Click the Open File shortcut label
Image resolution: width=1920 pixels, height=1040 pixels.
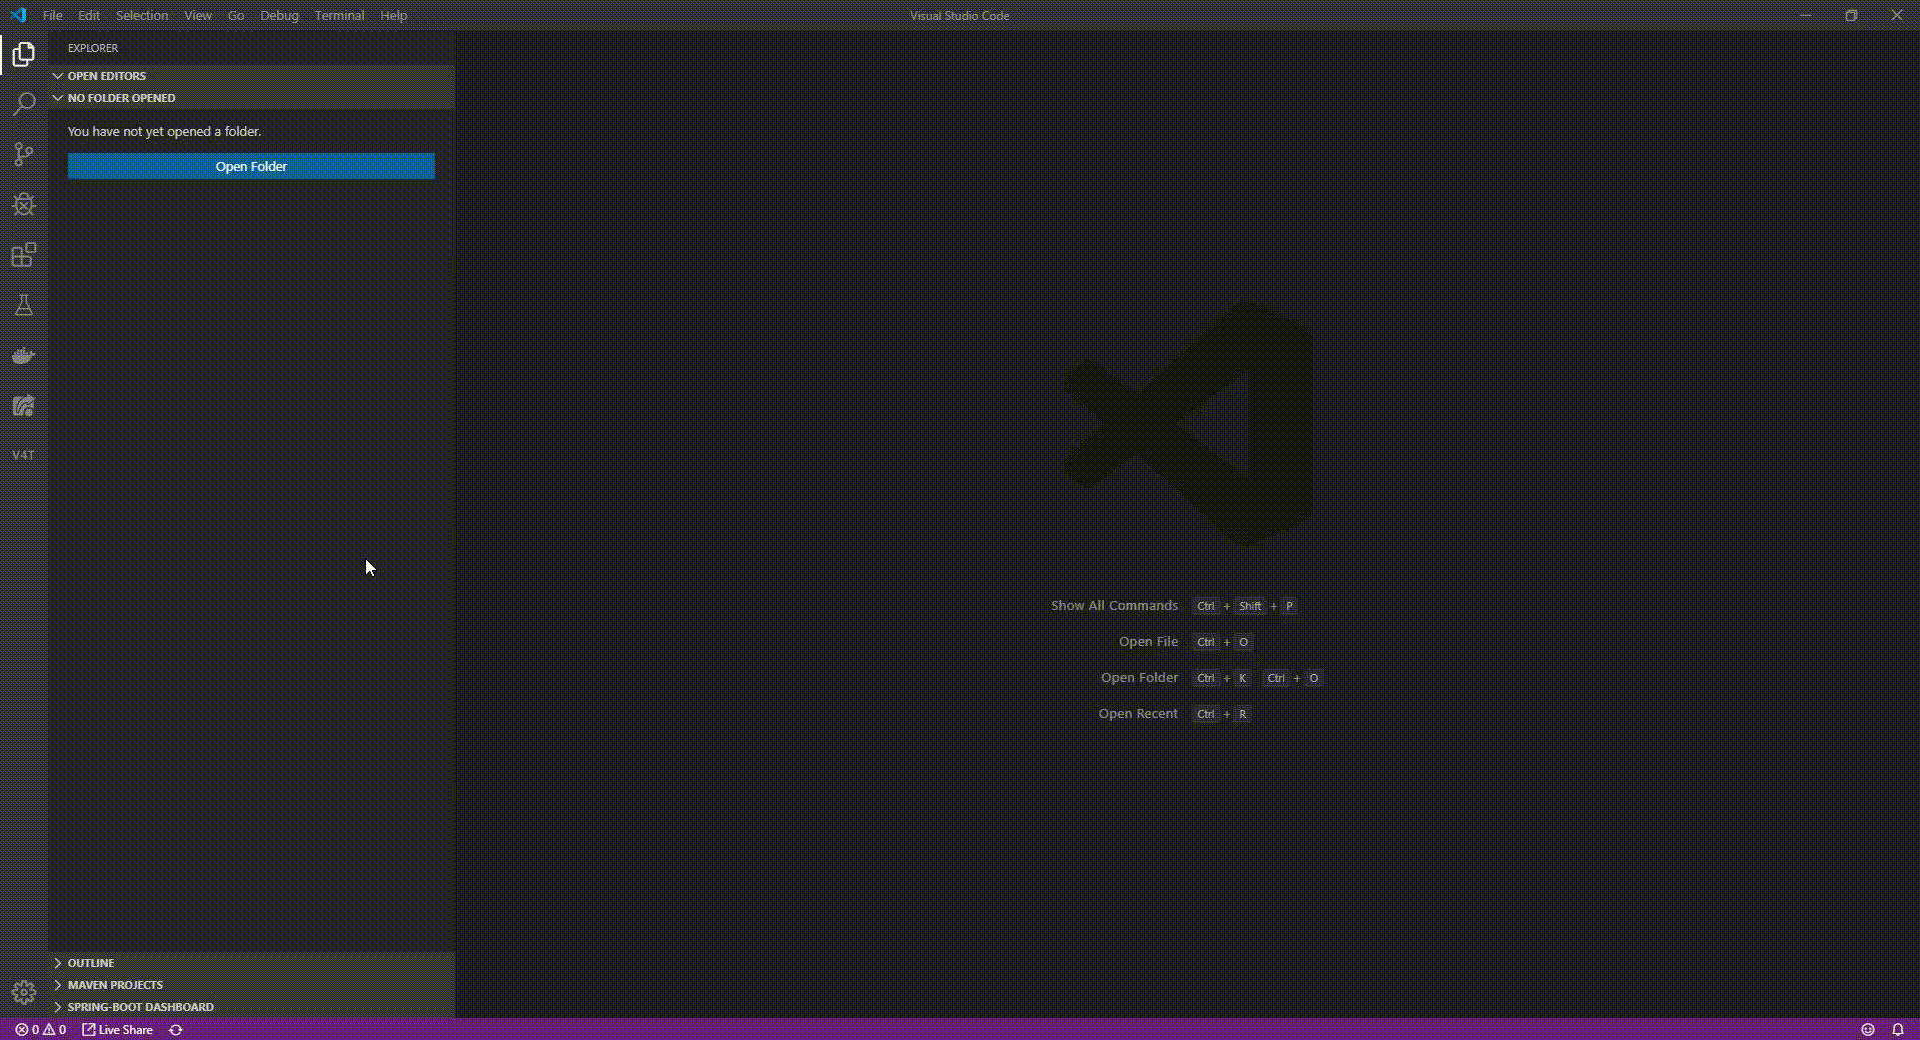point(1148,642)
